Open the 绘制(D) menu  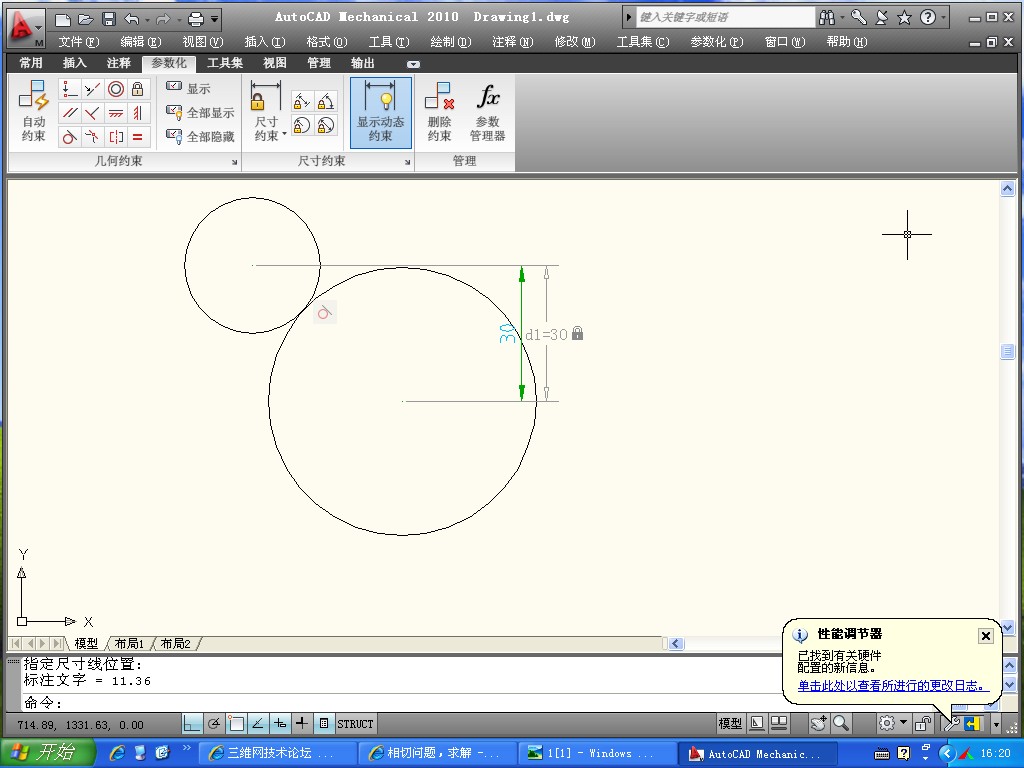[451, 42]
